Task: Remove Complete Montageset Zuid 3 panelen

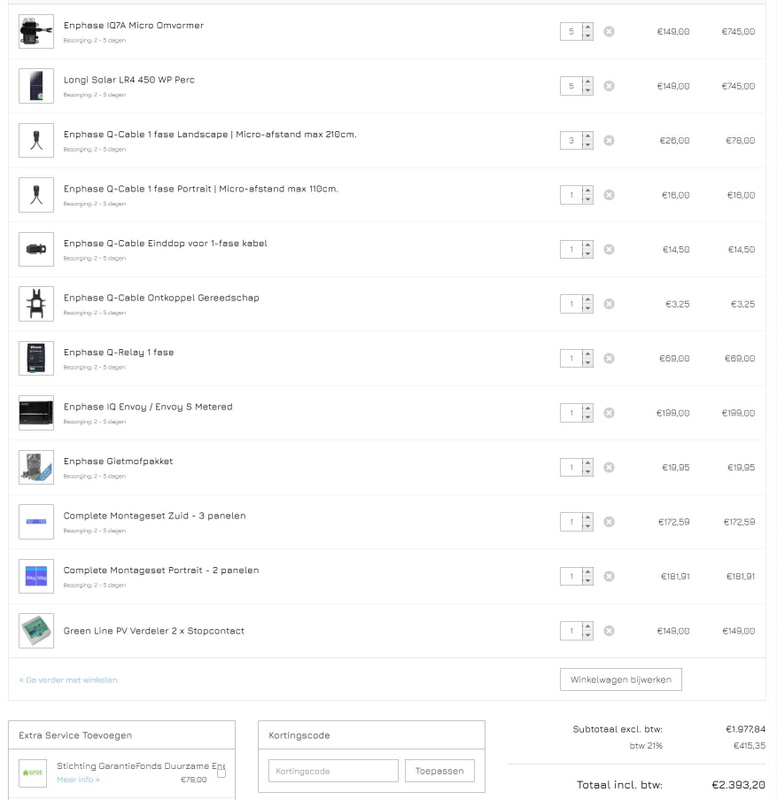Action: pyautogui.click(x=609, y=522)
